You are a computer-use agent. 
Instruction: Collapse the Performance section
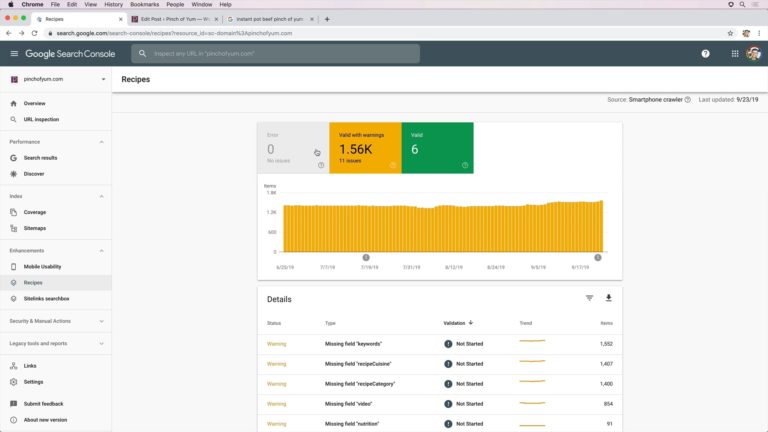tap(101, 142)
